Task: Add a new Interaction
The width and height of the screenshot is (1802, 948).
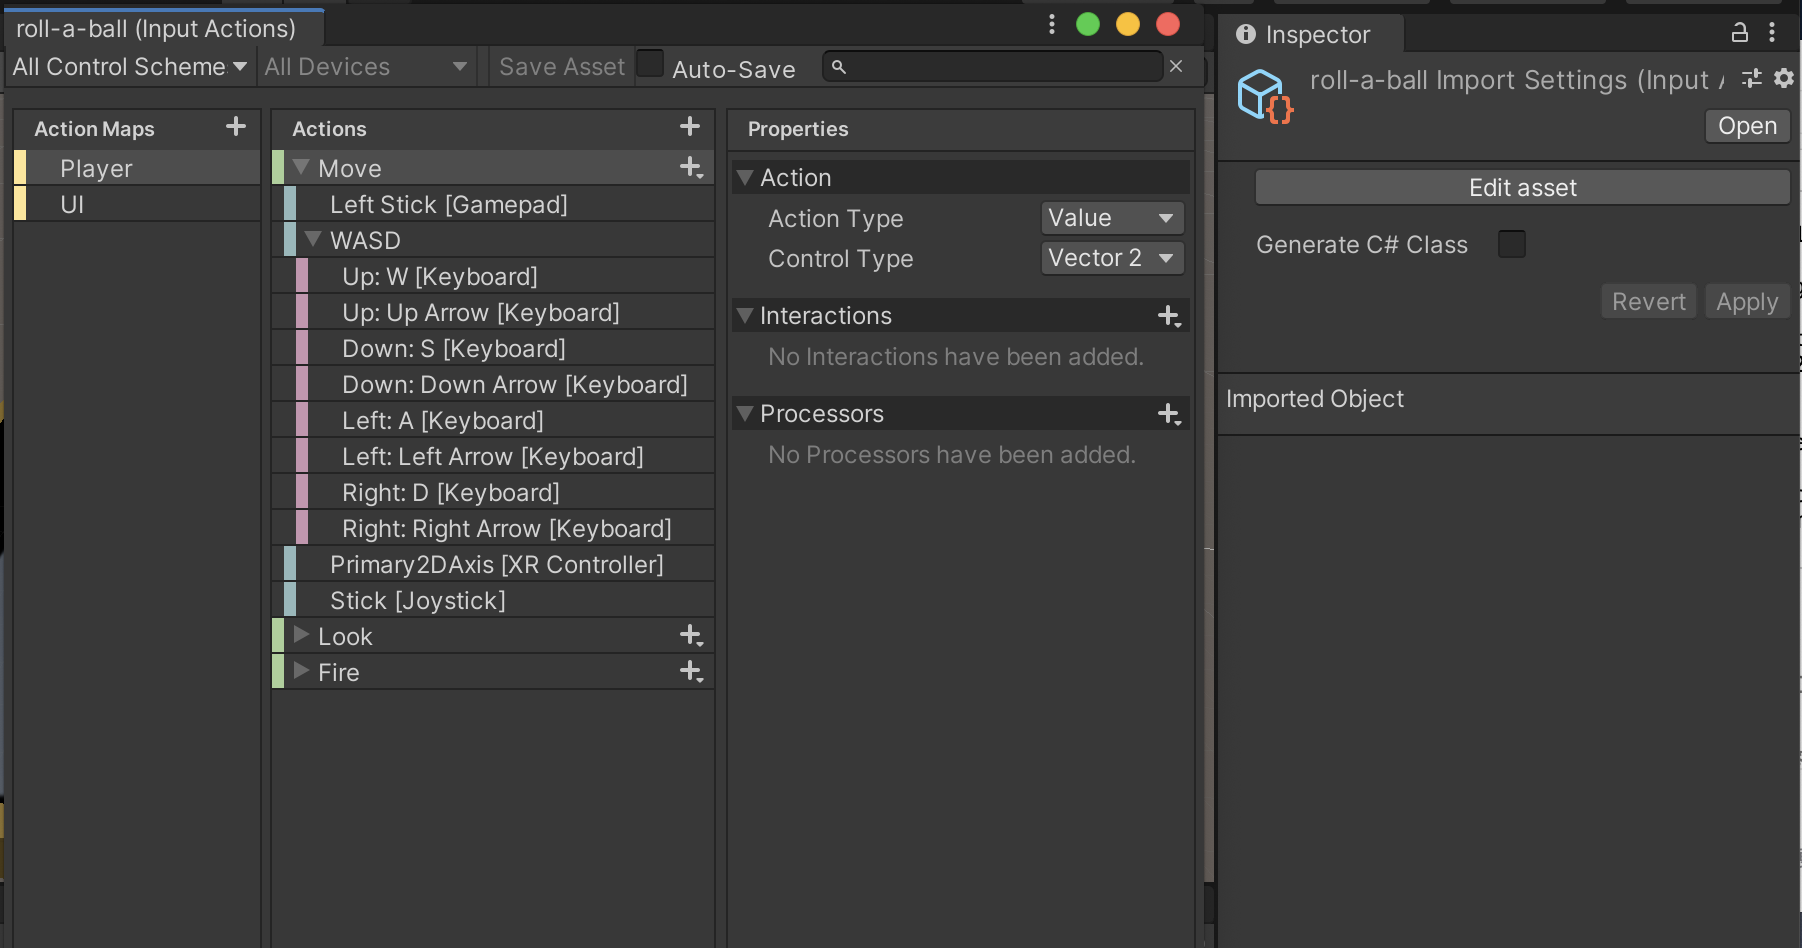Action: (x=1169, y=316)
